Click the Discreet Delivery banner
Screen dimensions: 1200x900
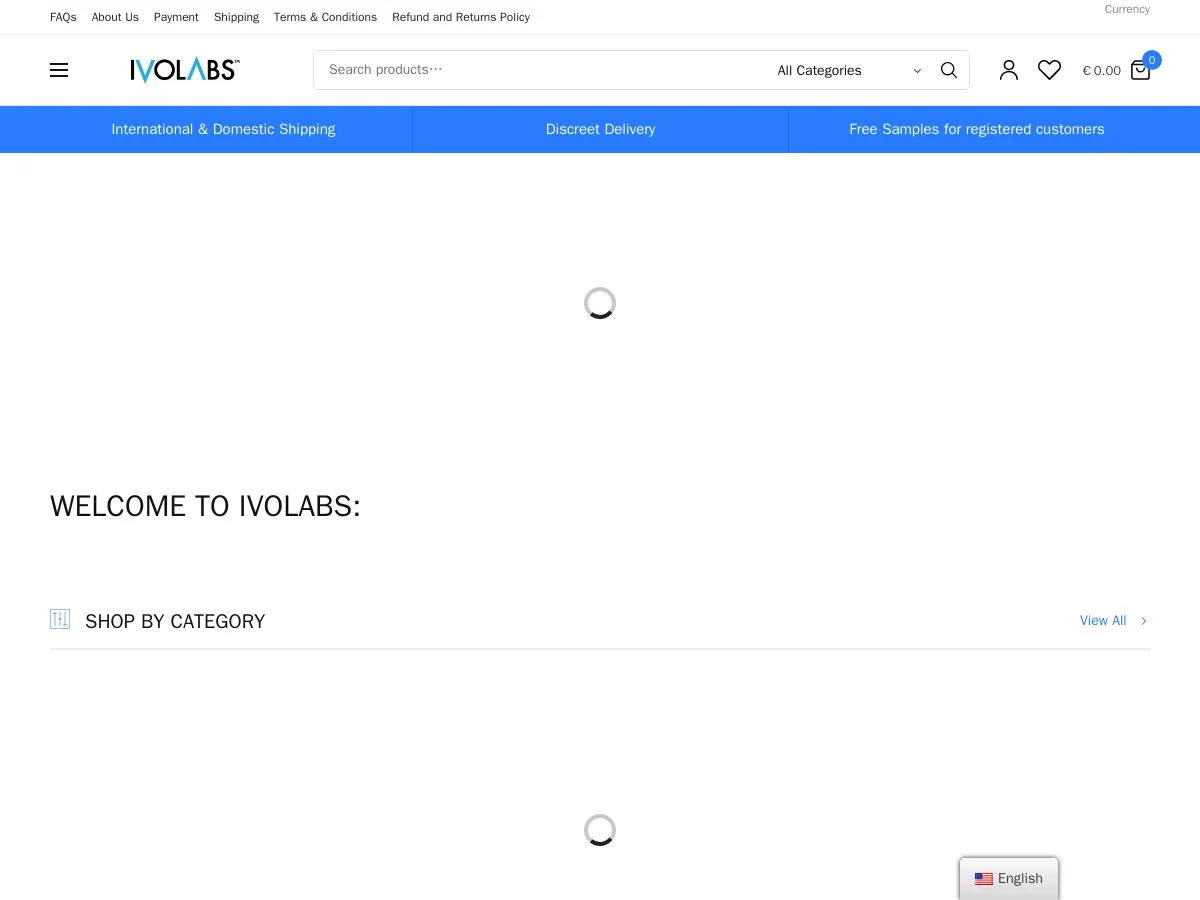coord(600,129)
